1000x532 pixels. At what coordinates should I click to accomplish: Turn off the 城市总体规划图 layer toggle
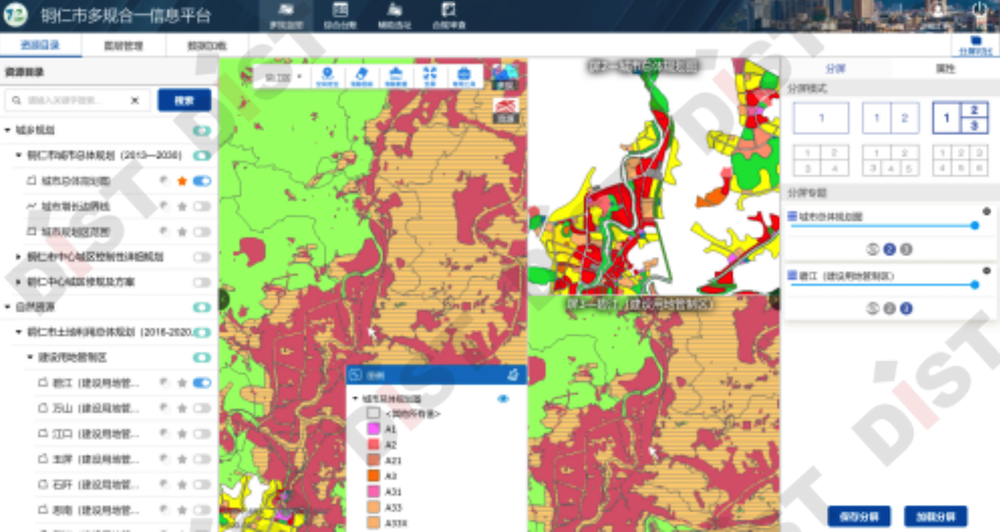tap(202, 181)
